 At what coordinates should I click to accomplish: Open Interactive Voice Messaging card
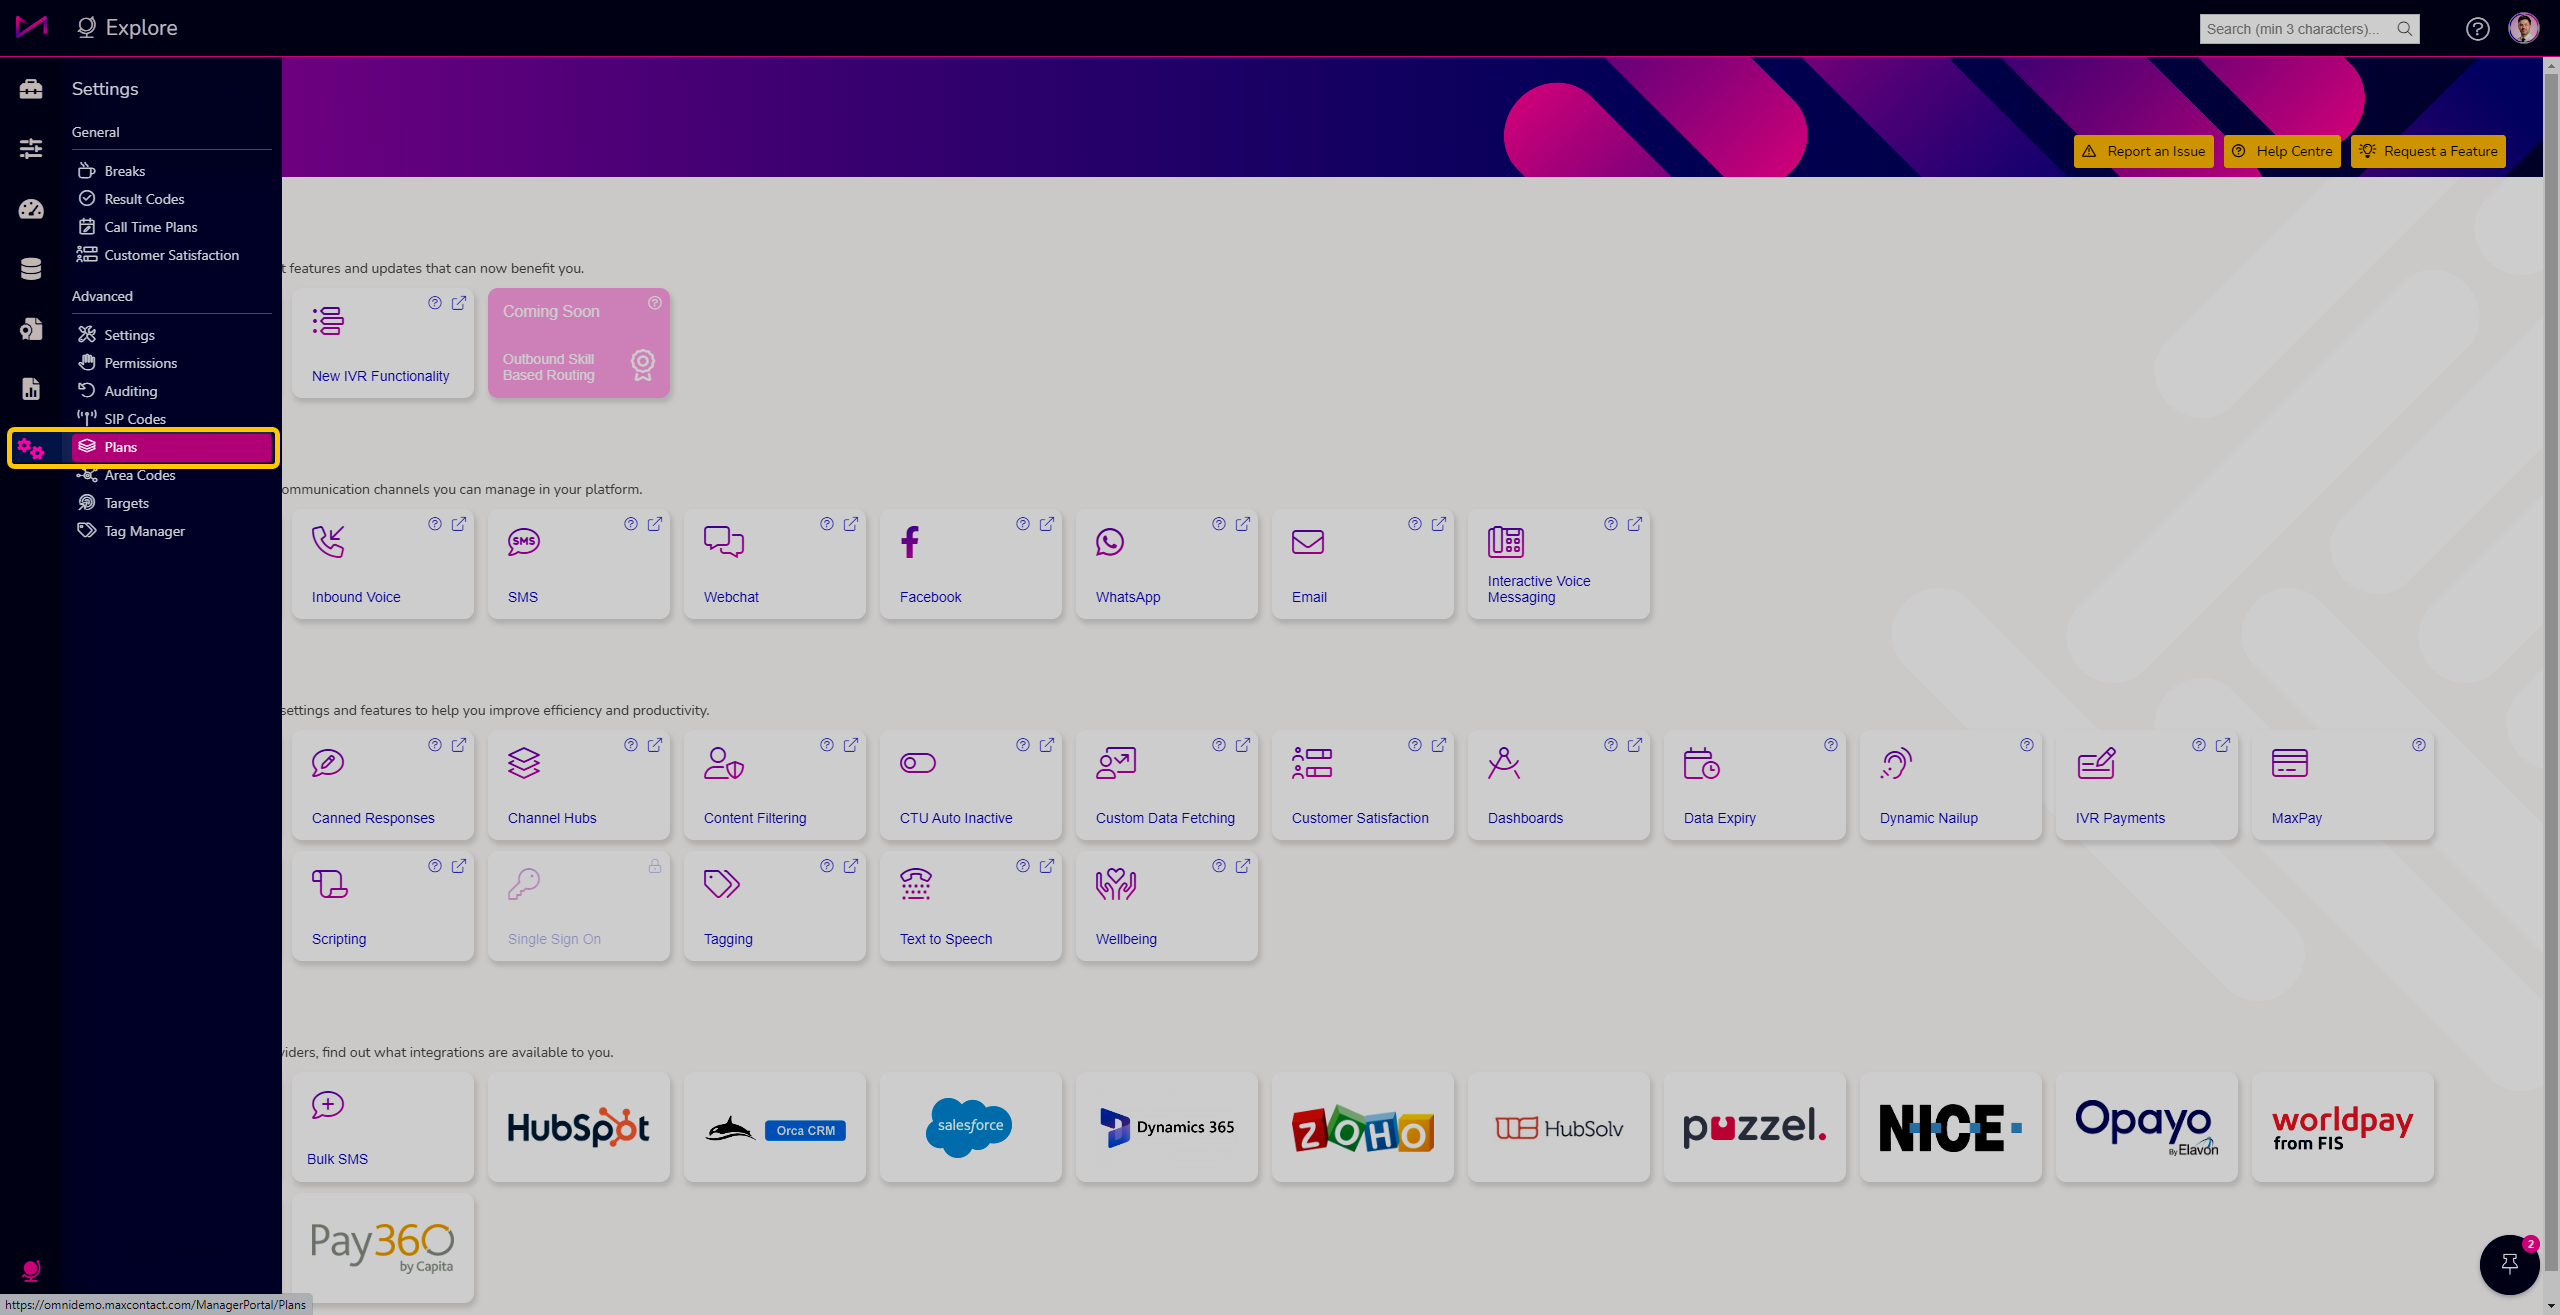click(1559, 564)
